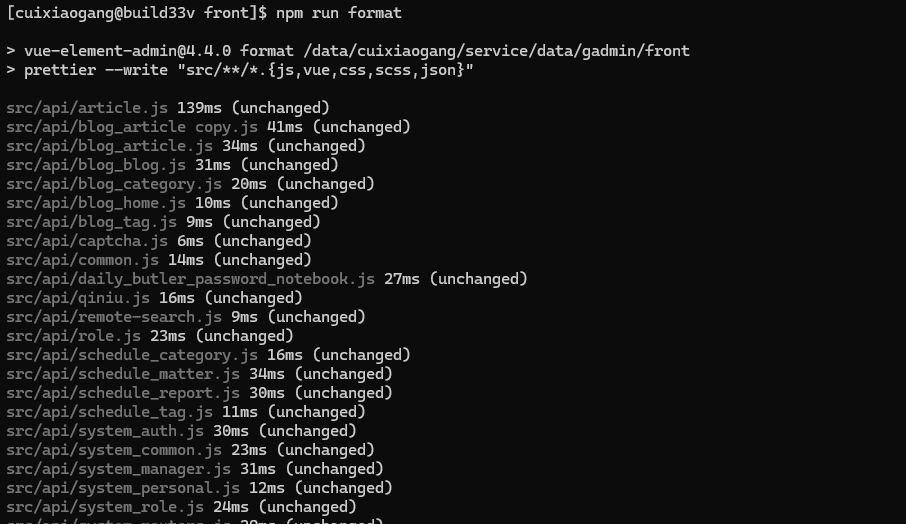The height and width of the screenshot is (524, 906).
Task: Select the blog_tag.js output line
Action: tap(164, 222)
